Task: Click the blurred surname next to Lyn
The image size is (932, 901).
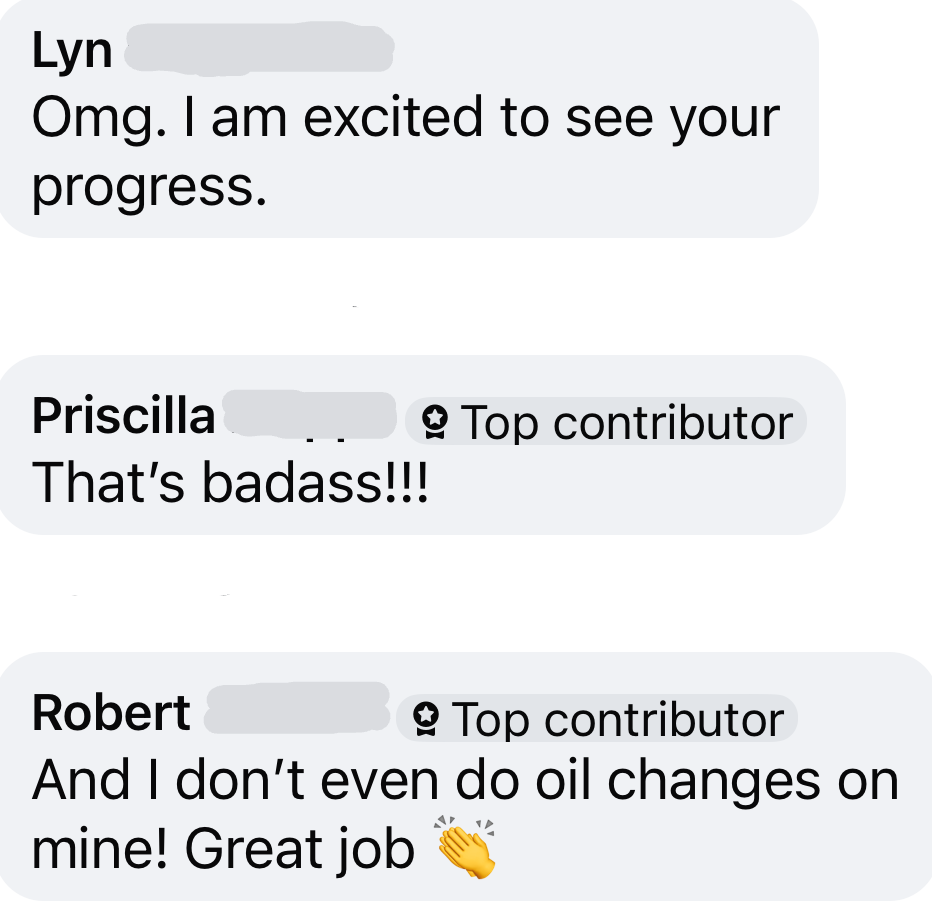Action: click(x=259, y=49)
